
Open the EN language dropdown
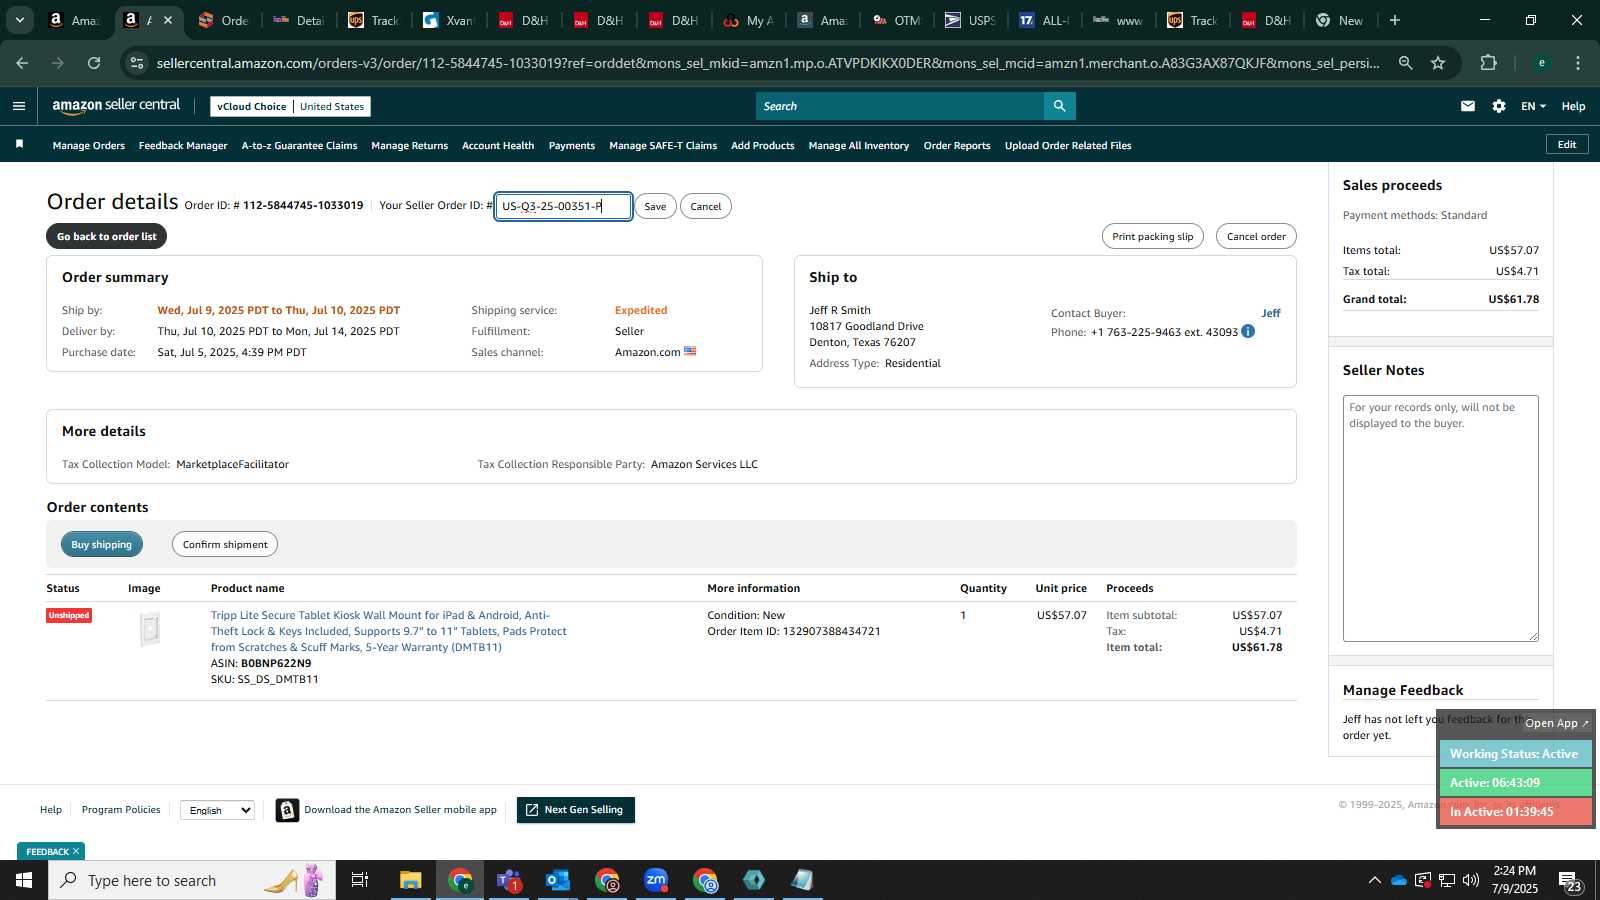(1533, 106)
